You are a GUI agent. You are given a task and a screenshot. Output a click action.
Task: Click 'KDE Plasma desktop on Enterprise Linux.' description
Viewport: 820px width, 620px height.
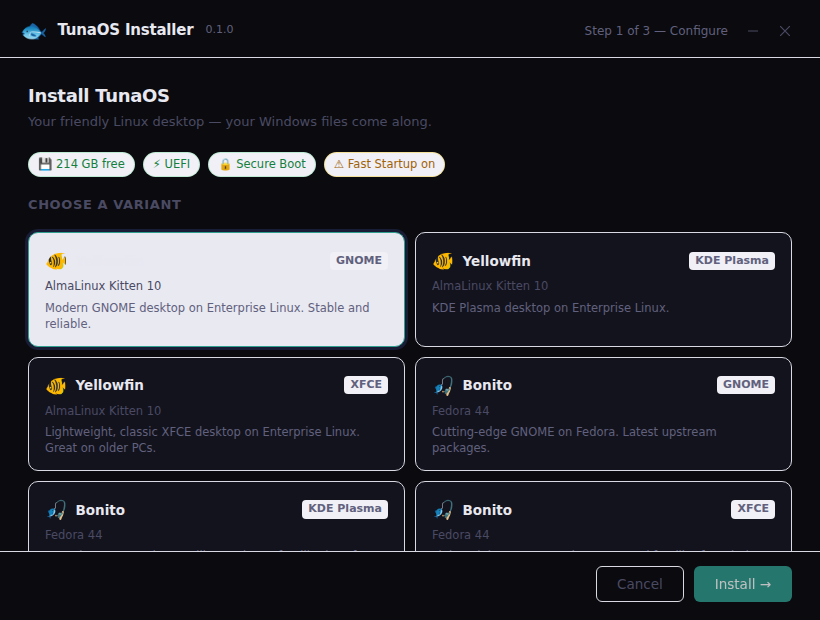point(550,308)
